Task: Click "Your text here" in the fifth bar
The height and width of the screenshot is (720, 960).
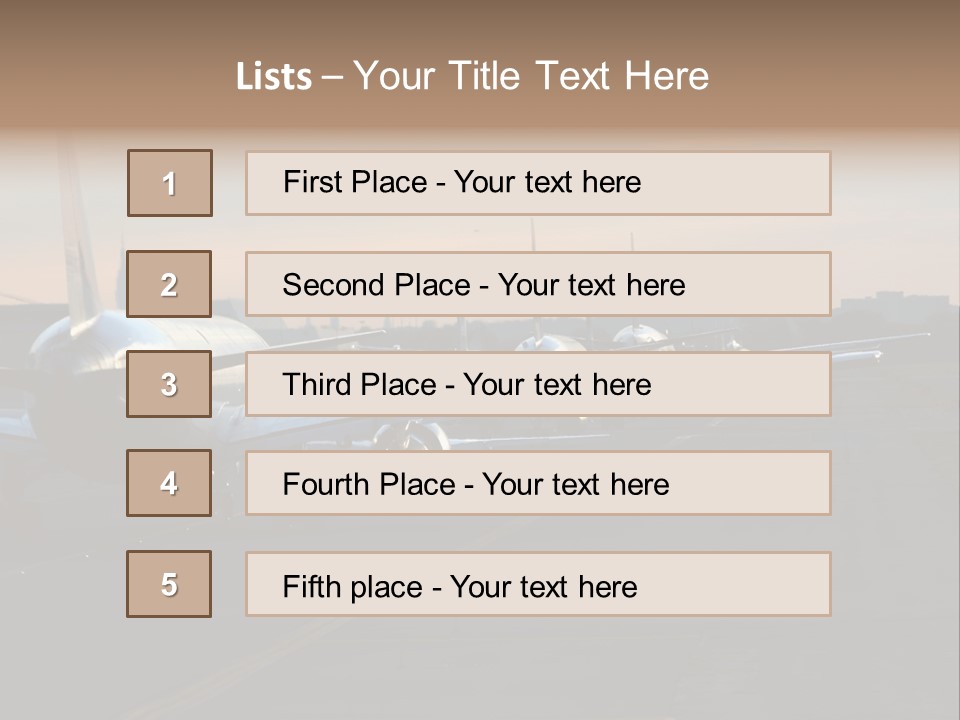Action: coord(543,586)
